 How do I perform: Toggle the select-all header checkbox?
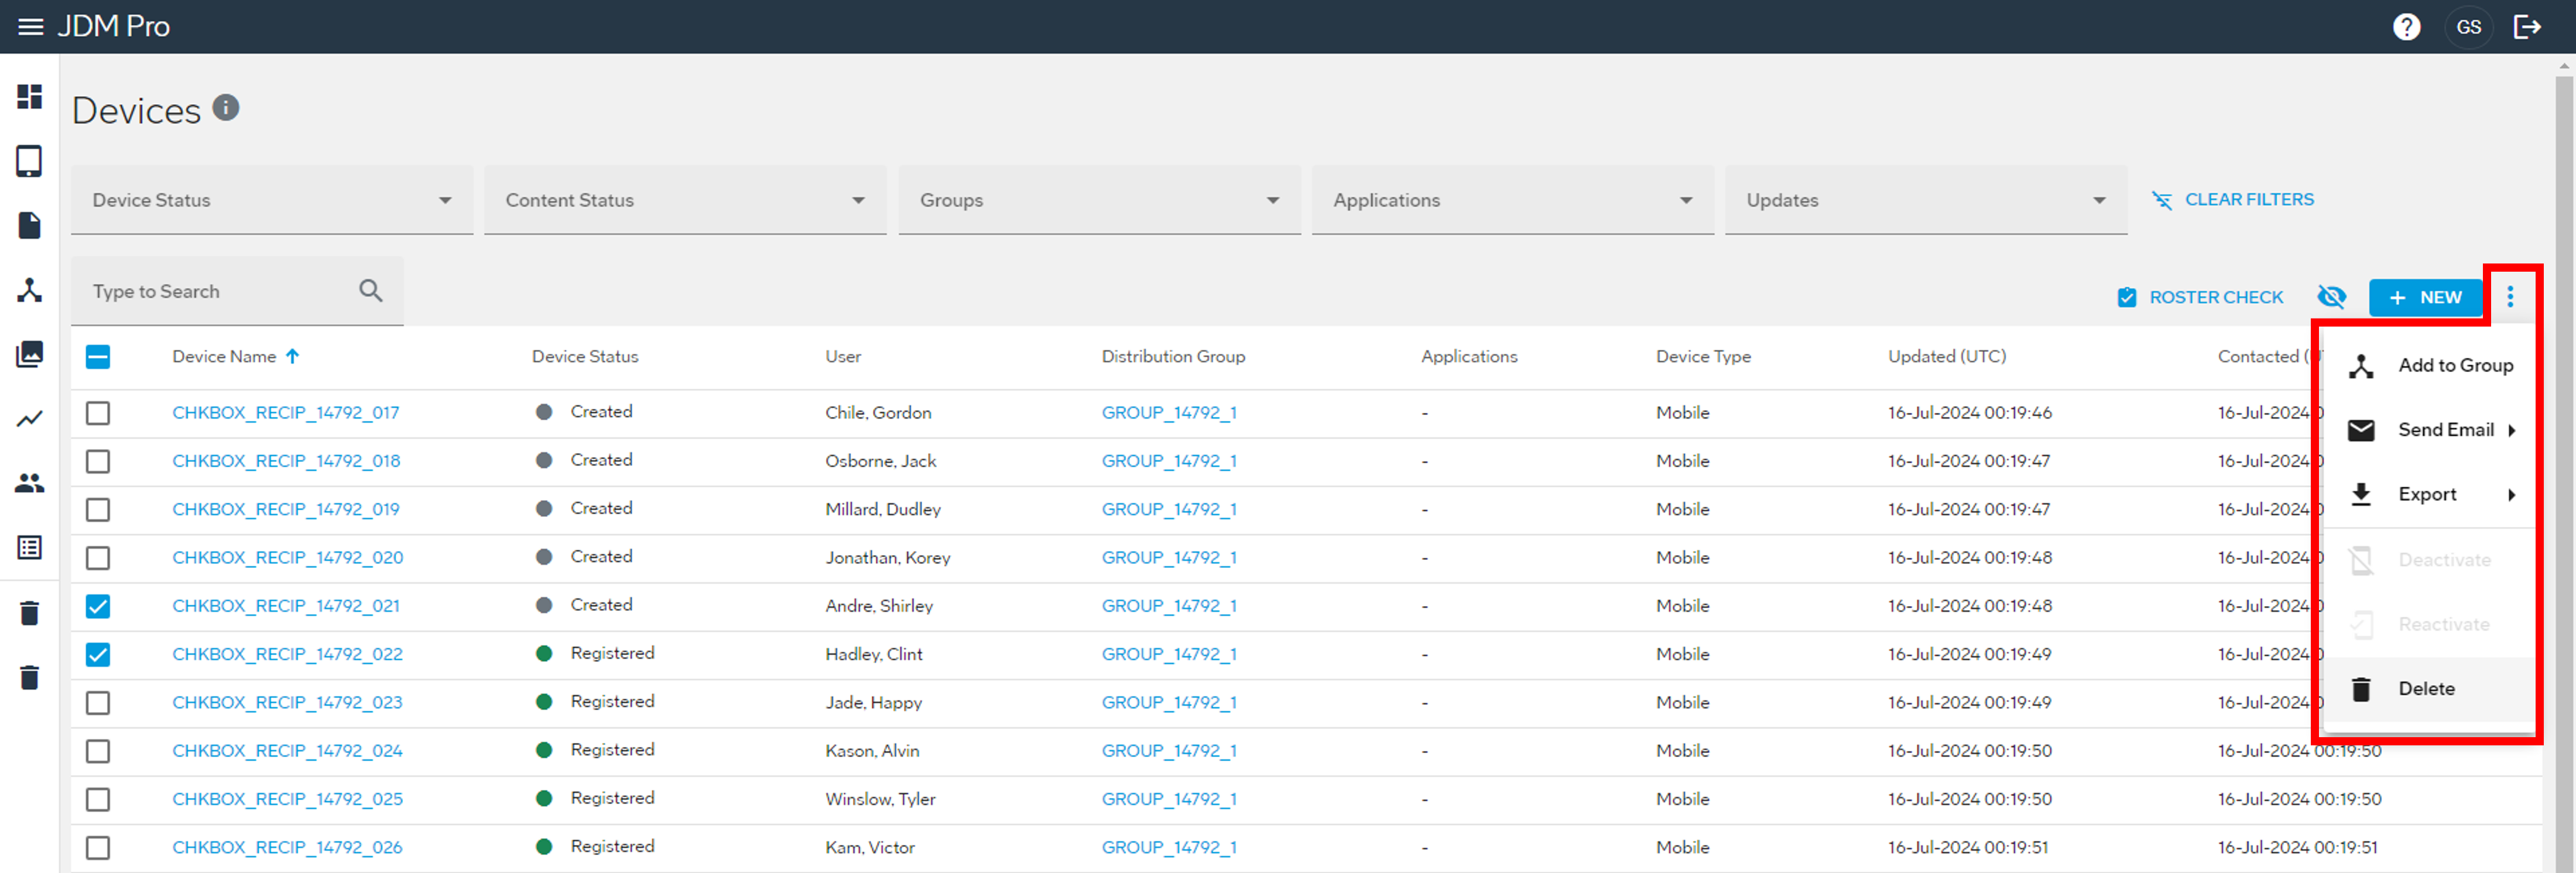point(98,357)
